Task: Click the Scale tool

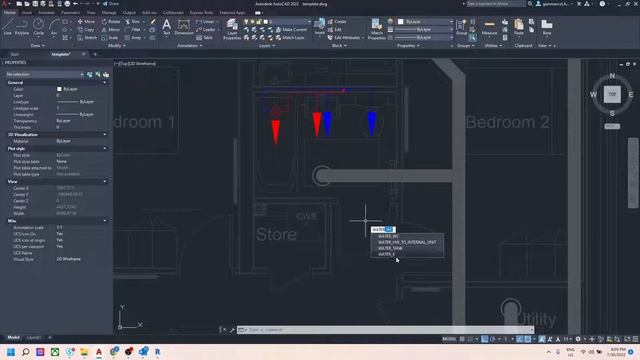Action: pyautogui.click(x=110, y=38)
